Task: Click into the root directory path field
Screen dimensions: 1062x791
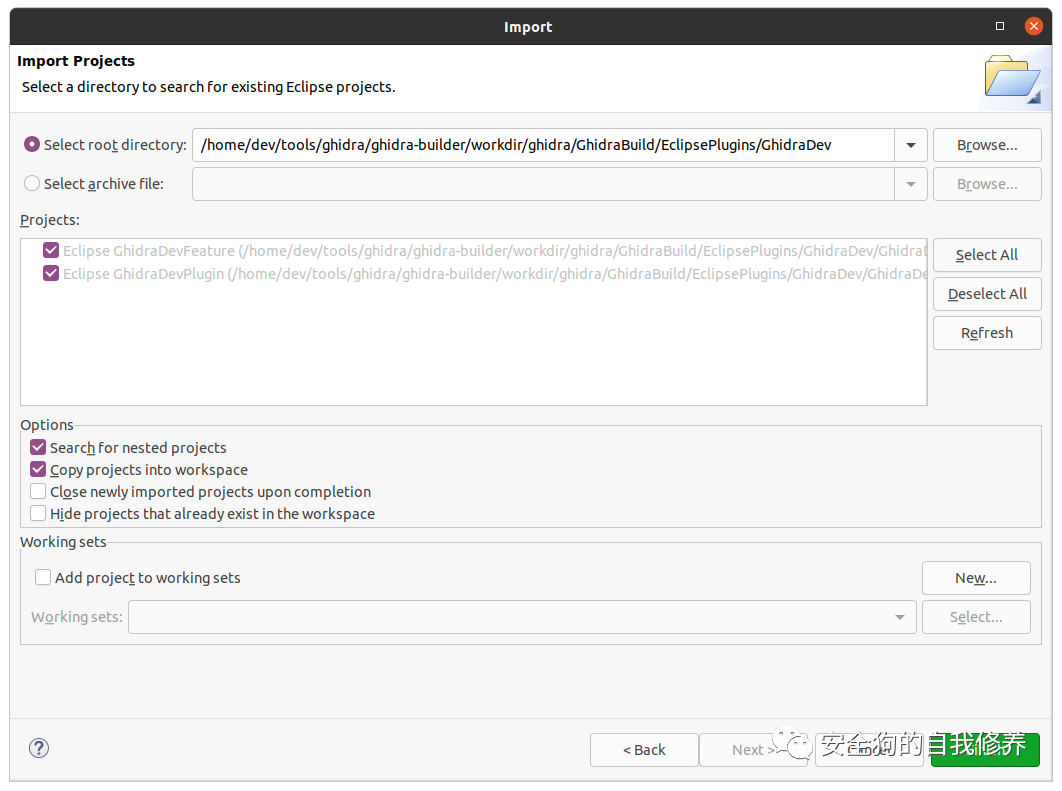Action: 543,145
